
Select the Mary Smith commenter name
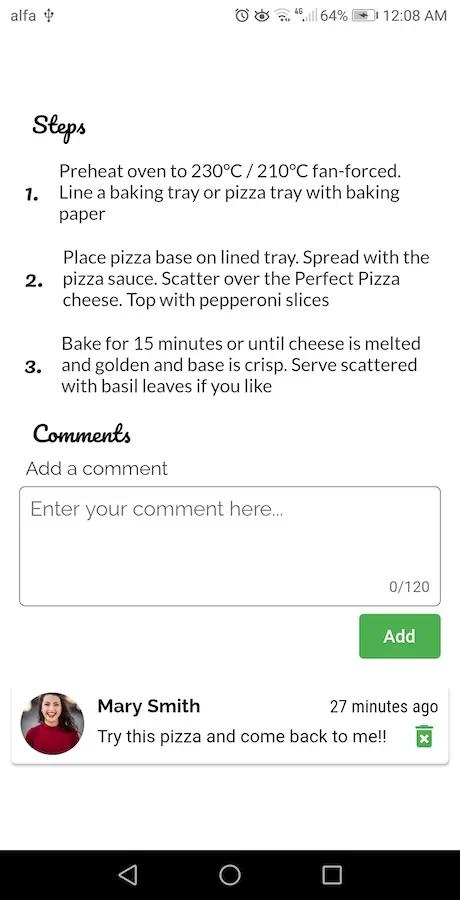[x=149, y=706]
